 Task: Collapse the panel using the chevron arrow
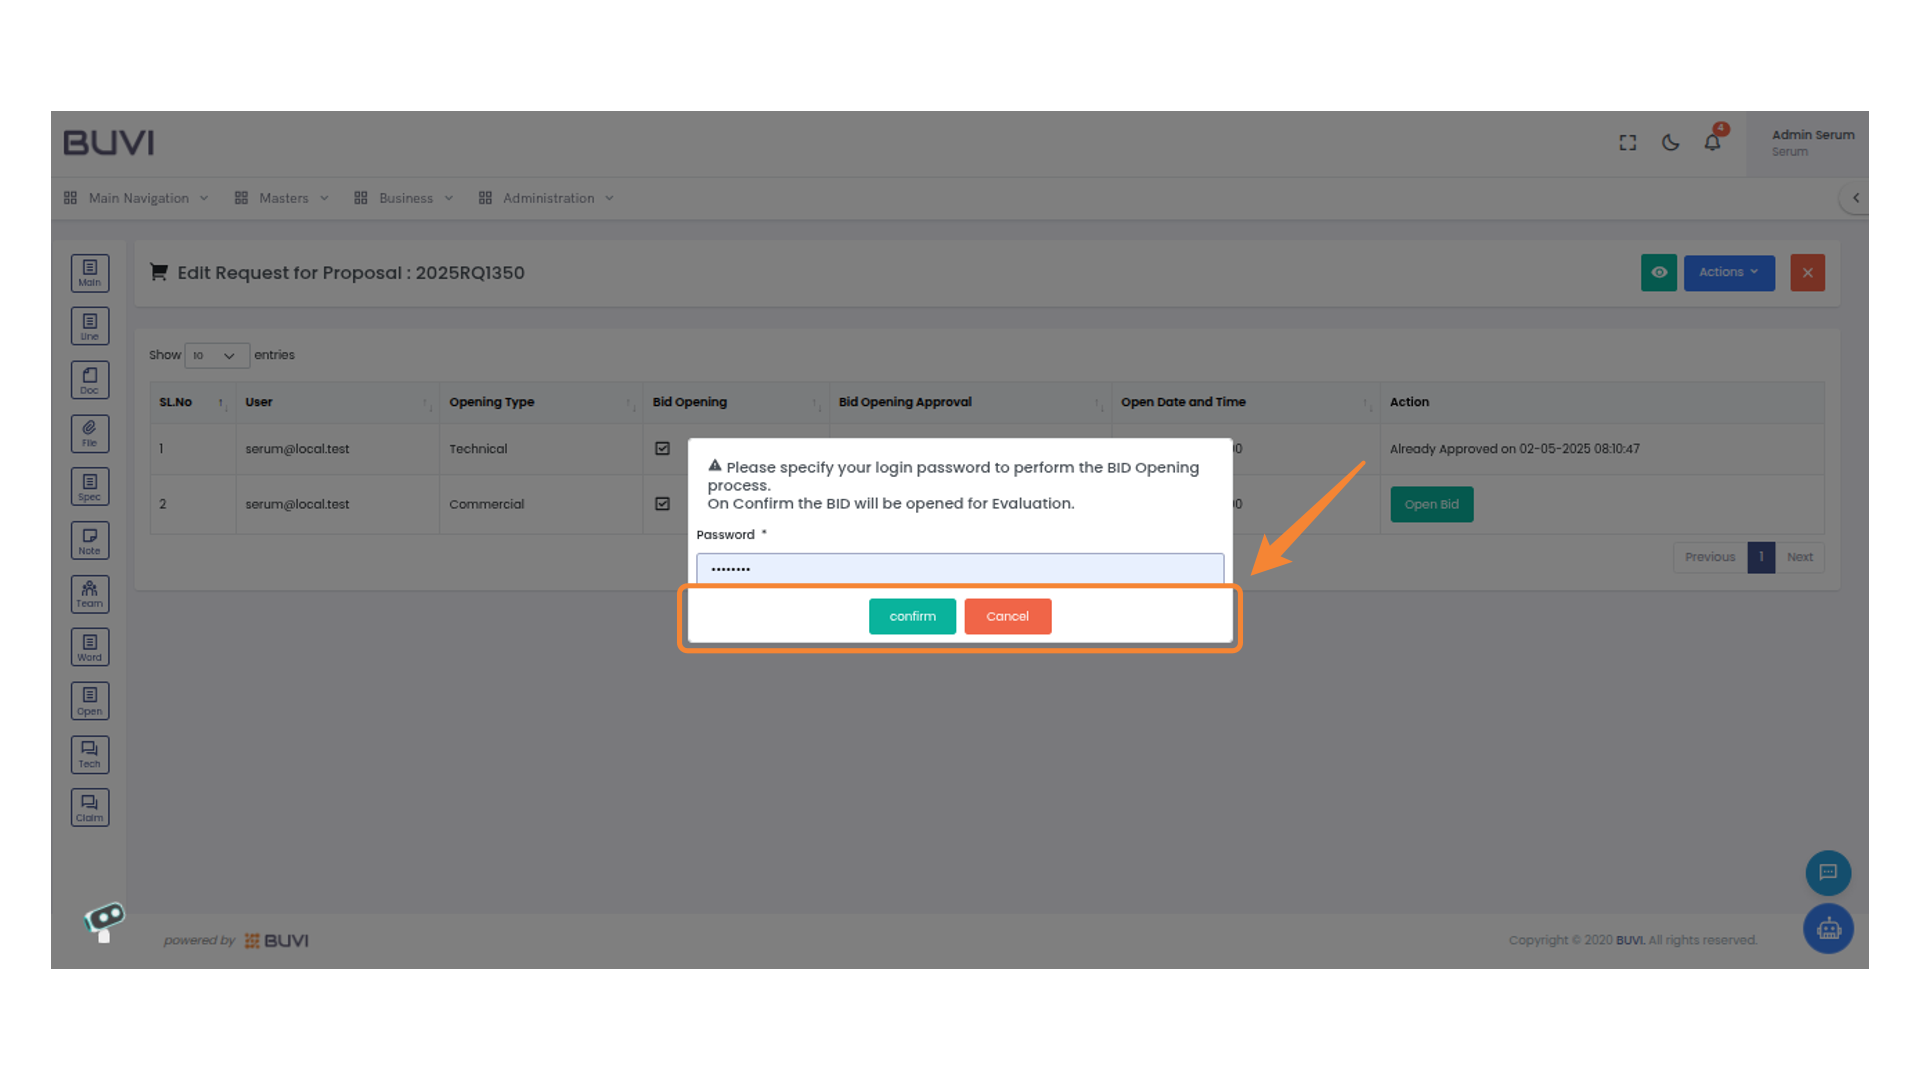tap(1856, 197)
